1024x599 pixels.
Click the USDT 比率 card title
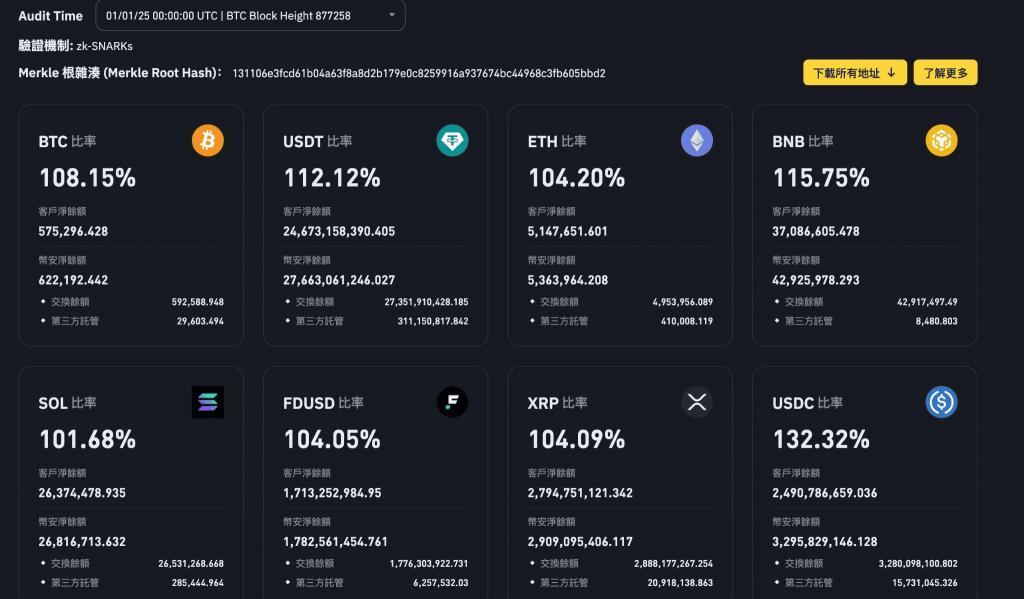tap(317, 141)
